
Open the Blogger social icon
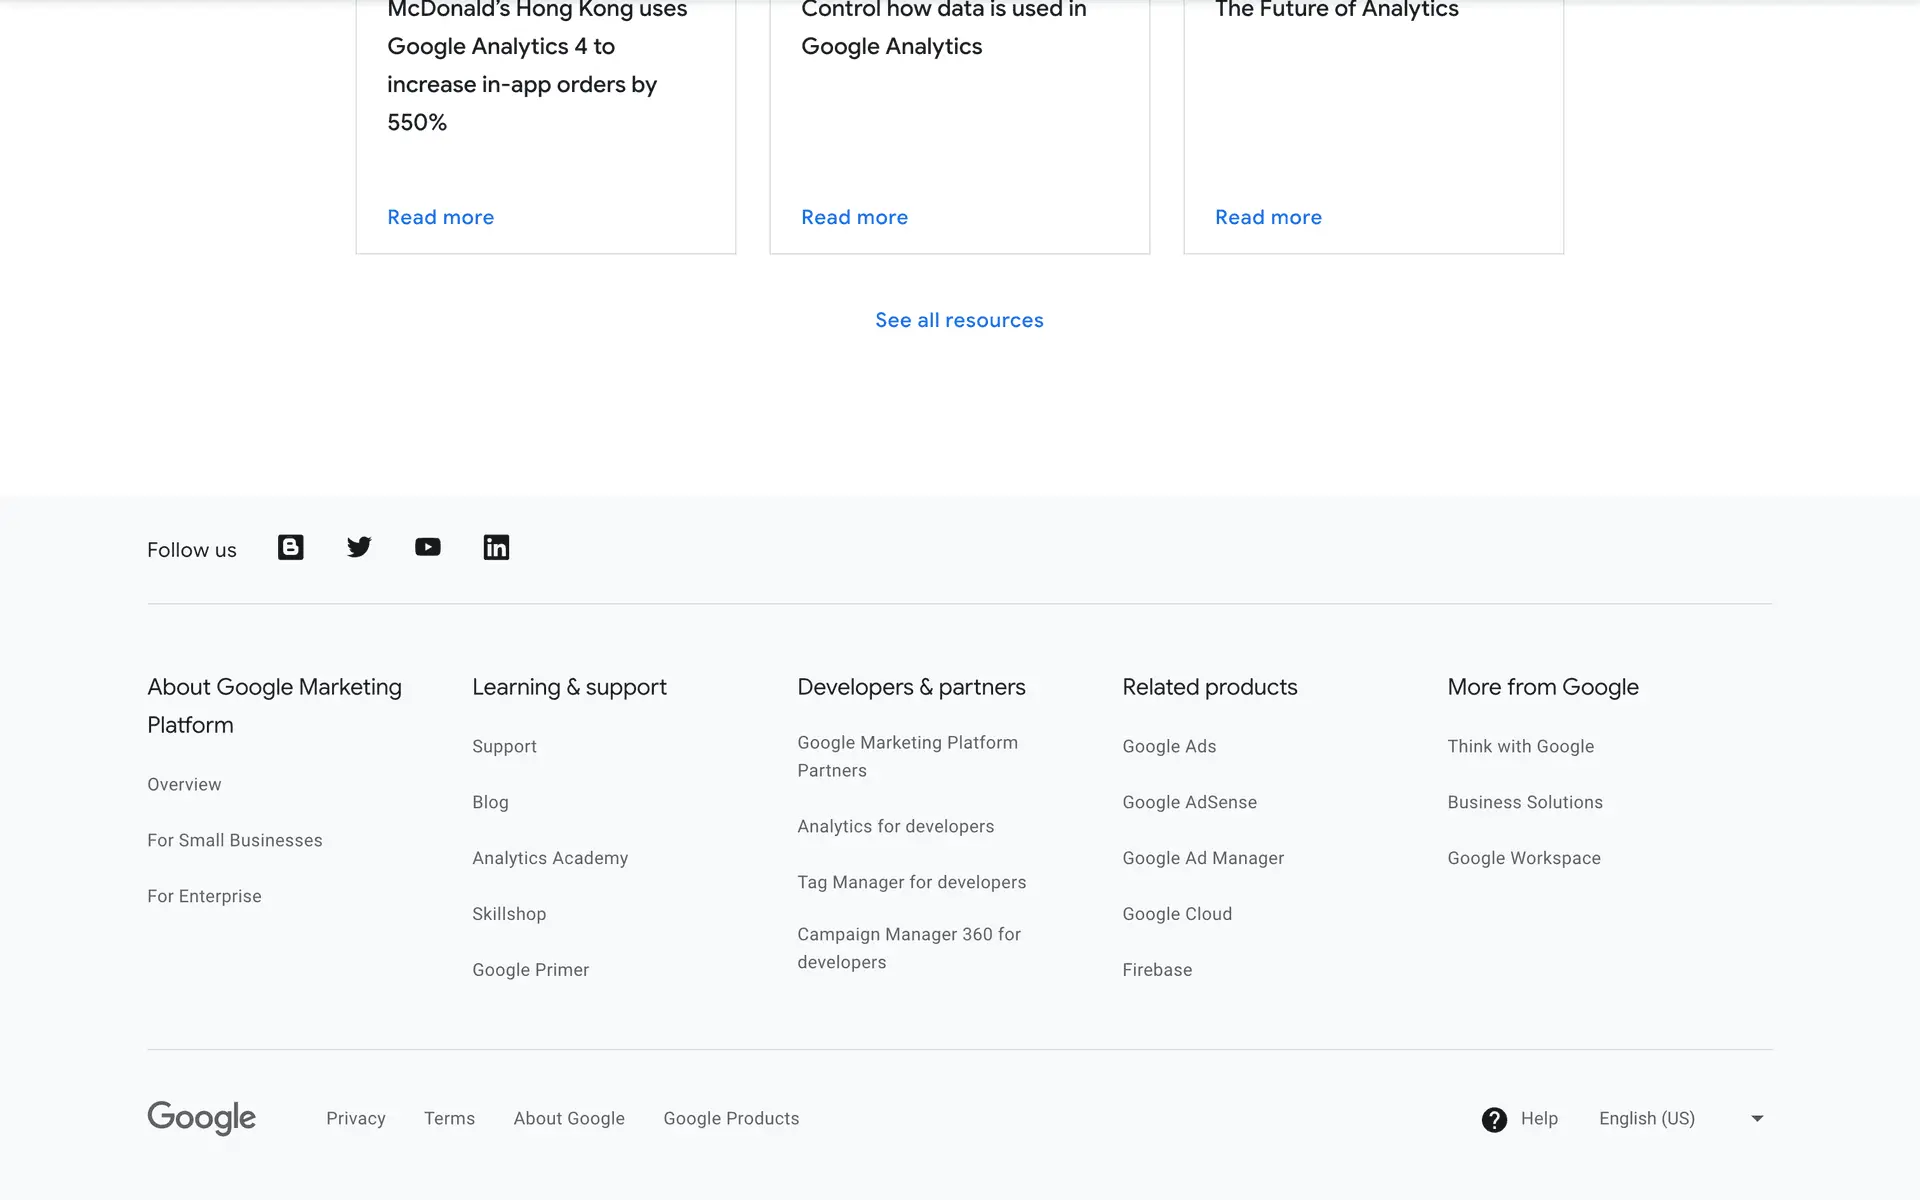(290, 547)
